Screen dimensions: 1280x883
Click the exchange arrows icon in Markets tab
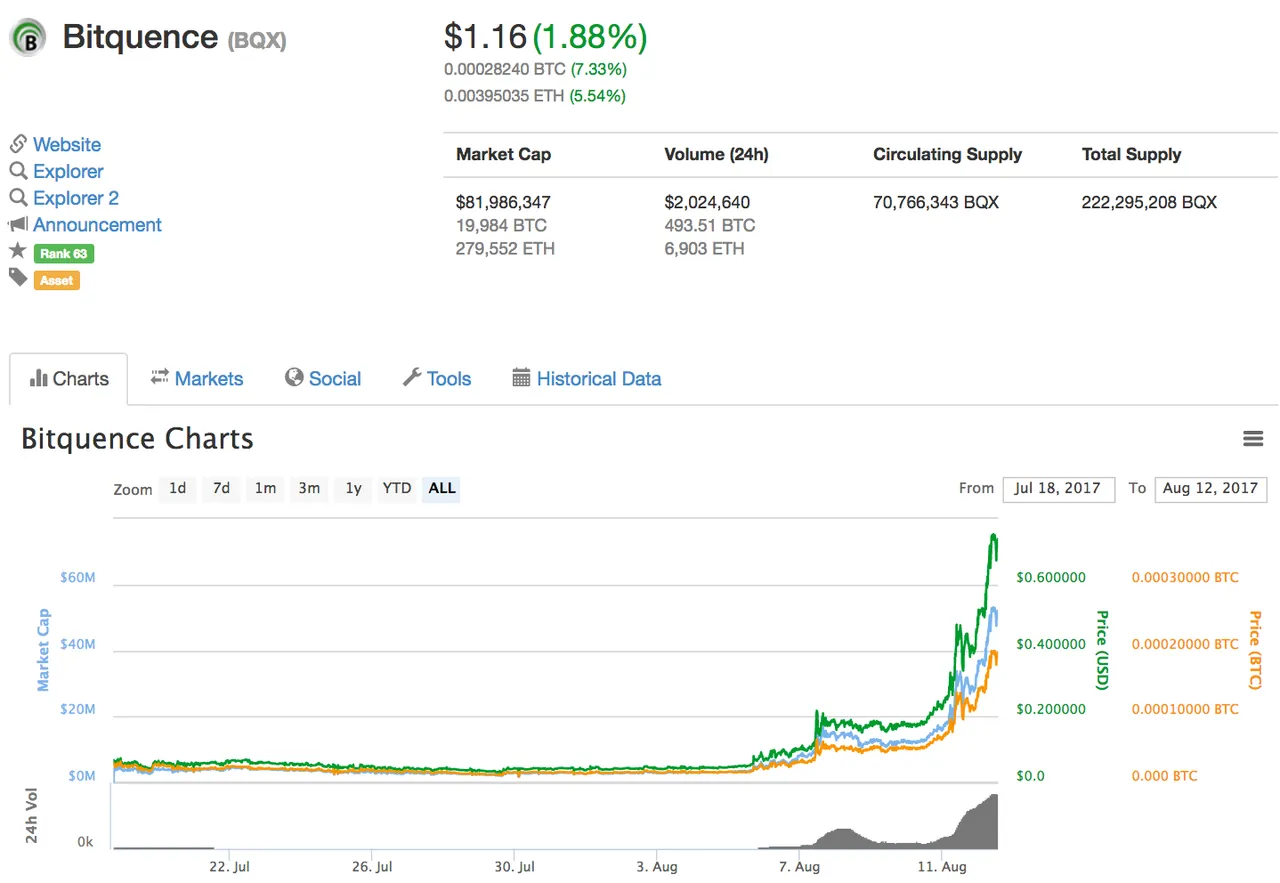tap(159, 377)
